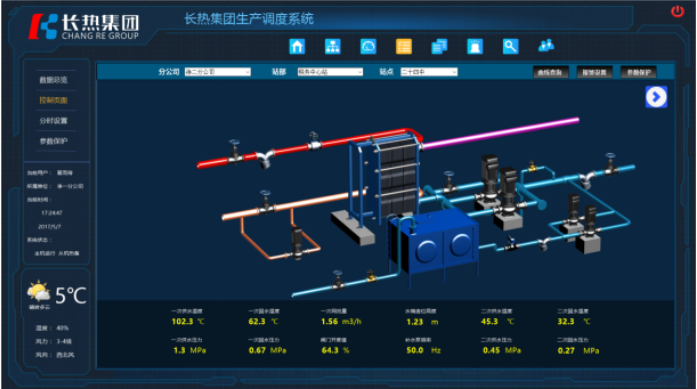Go to next page with arrow button
Image resolution: width=697 pixels, height=389 pixels.
(656, 97)
